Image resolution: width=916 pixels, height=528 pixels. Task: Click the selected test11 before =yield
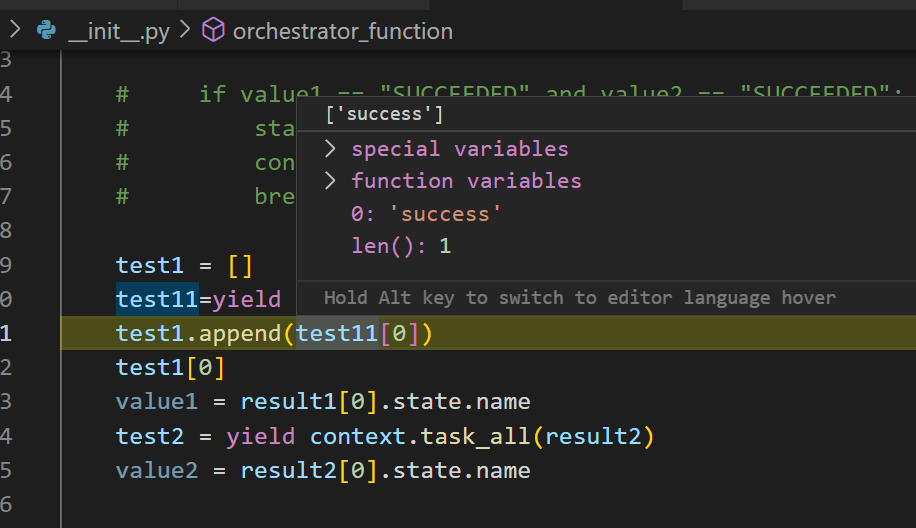pos(157,299)
